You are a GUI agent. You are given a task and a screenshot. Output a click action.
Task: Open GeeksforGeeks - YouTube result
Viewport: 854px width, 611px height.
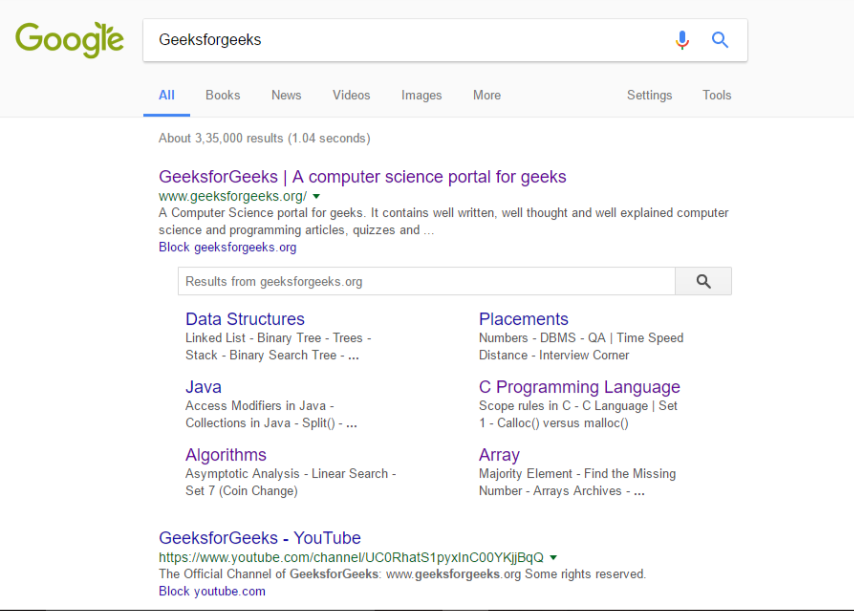point(260,538)
